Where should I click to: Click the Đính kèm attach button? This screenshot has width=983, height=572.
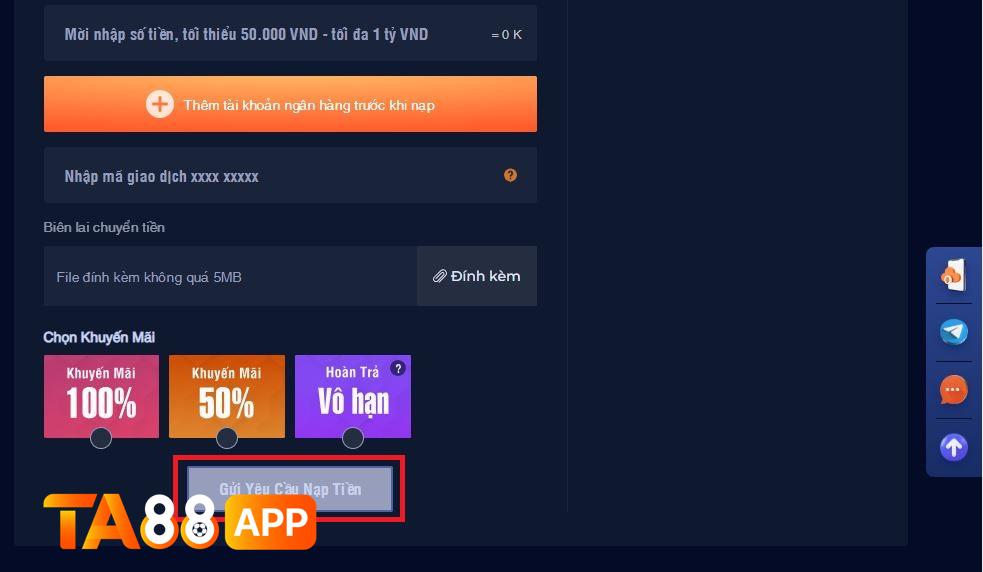tap(477, 276)
